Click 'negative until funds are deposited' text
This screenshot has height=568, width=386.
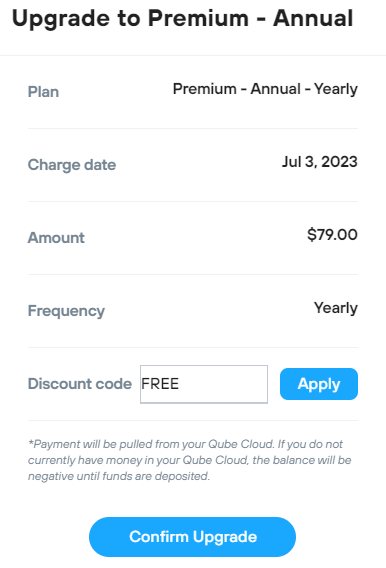[x=119, y=476]
